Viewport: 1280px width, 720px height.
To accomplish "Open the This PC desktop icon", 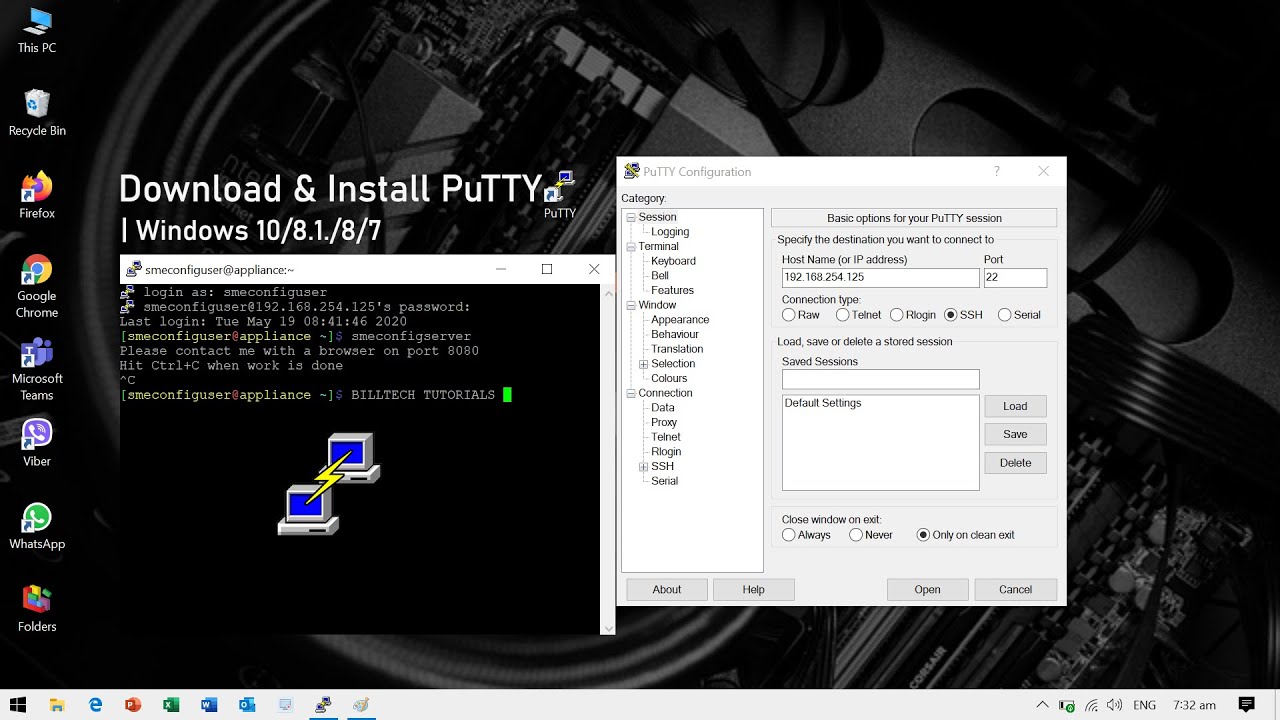I will coord(37,30).
